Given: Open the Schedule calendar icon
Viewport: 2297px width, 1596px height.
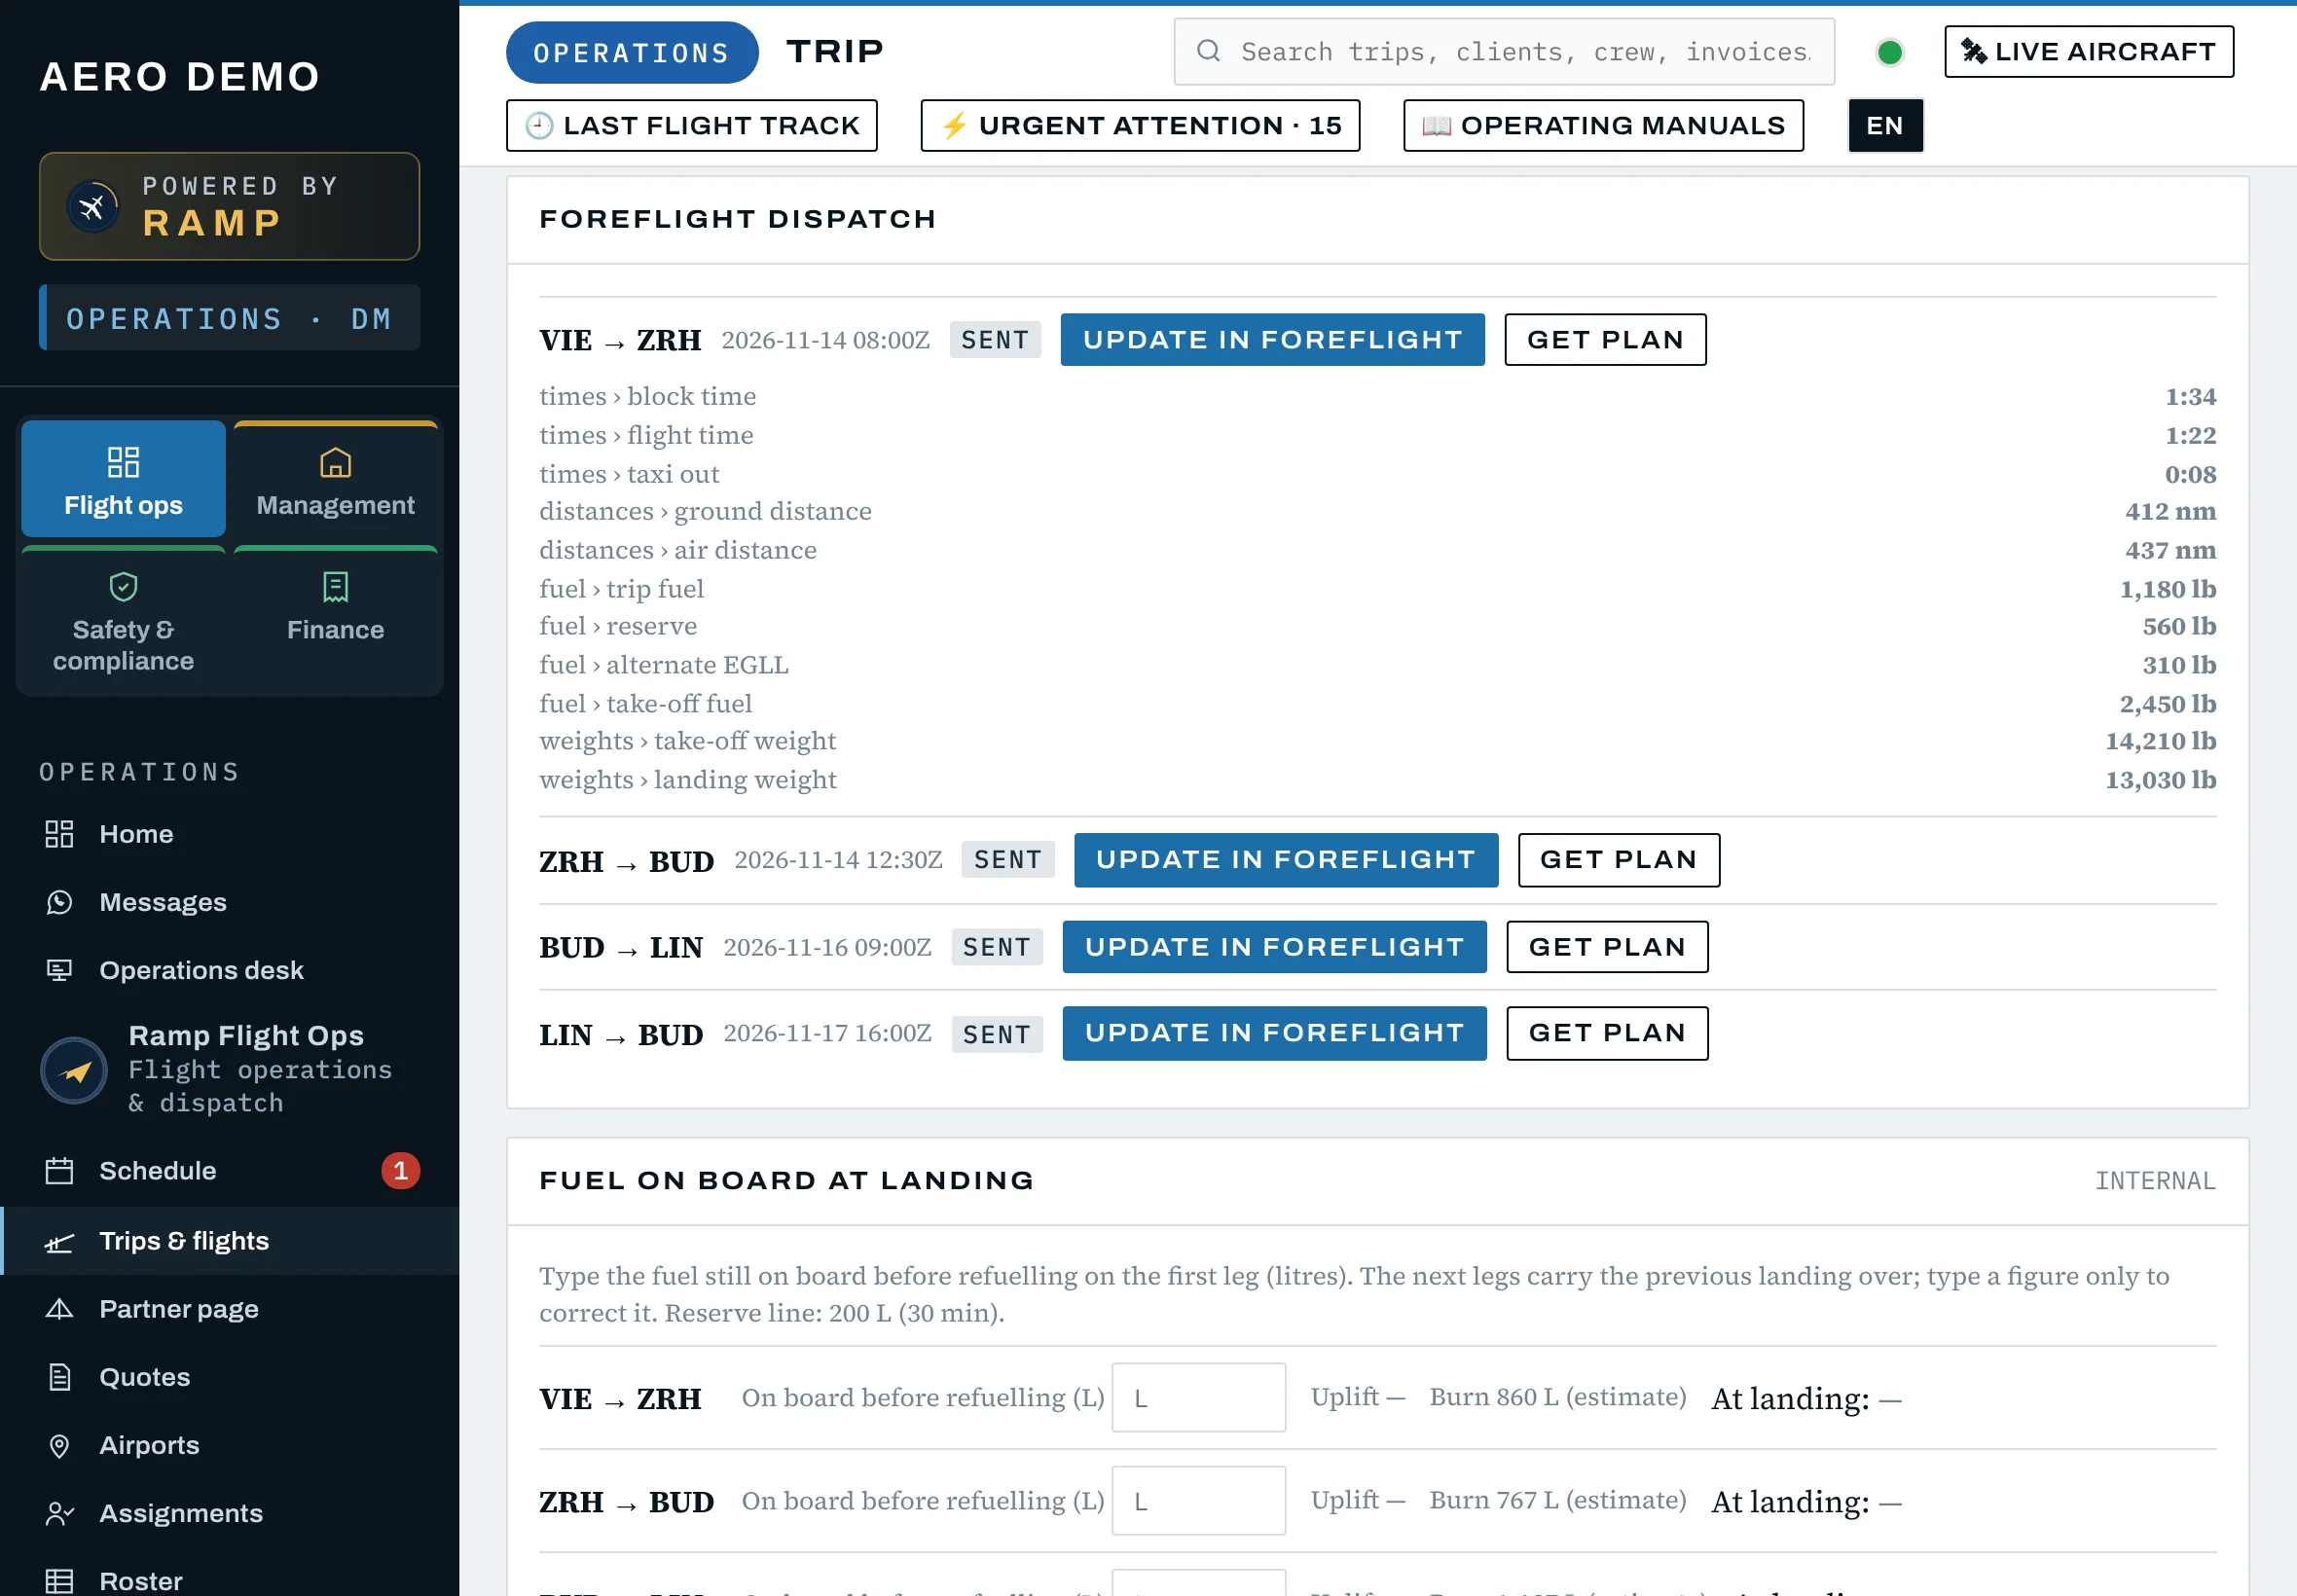Looking at the screenshot, I should 59,1170.
